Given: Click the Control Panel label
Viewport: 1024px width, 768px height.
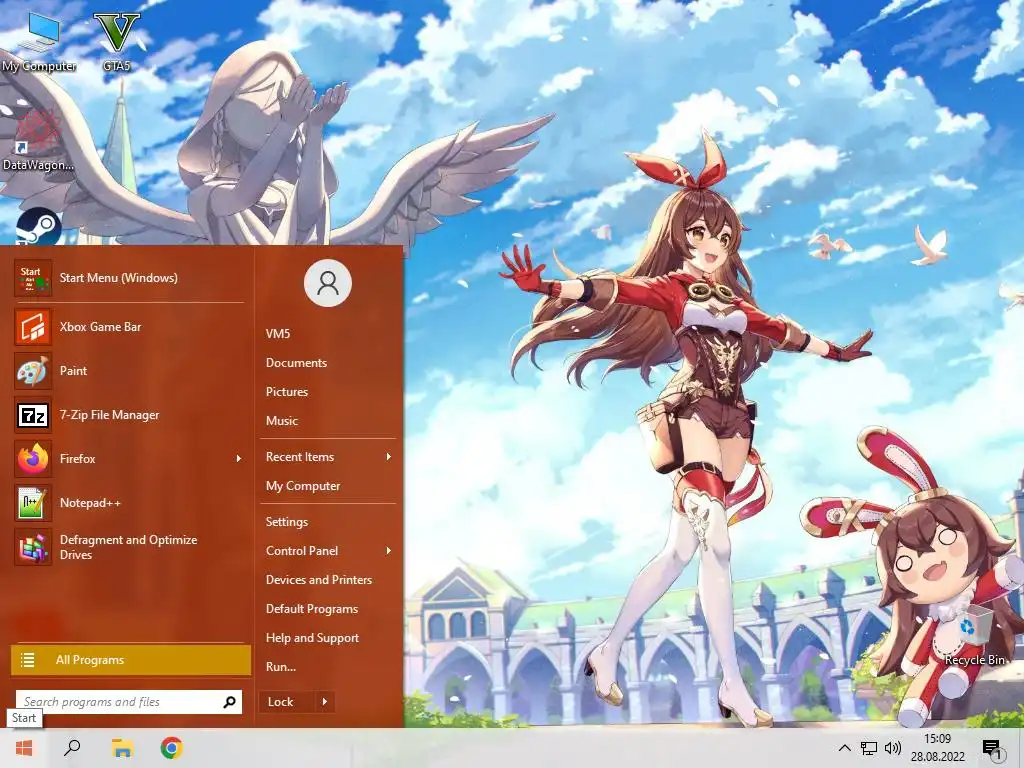Looking at the screenshot, I should (302, 551).
